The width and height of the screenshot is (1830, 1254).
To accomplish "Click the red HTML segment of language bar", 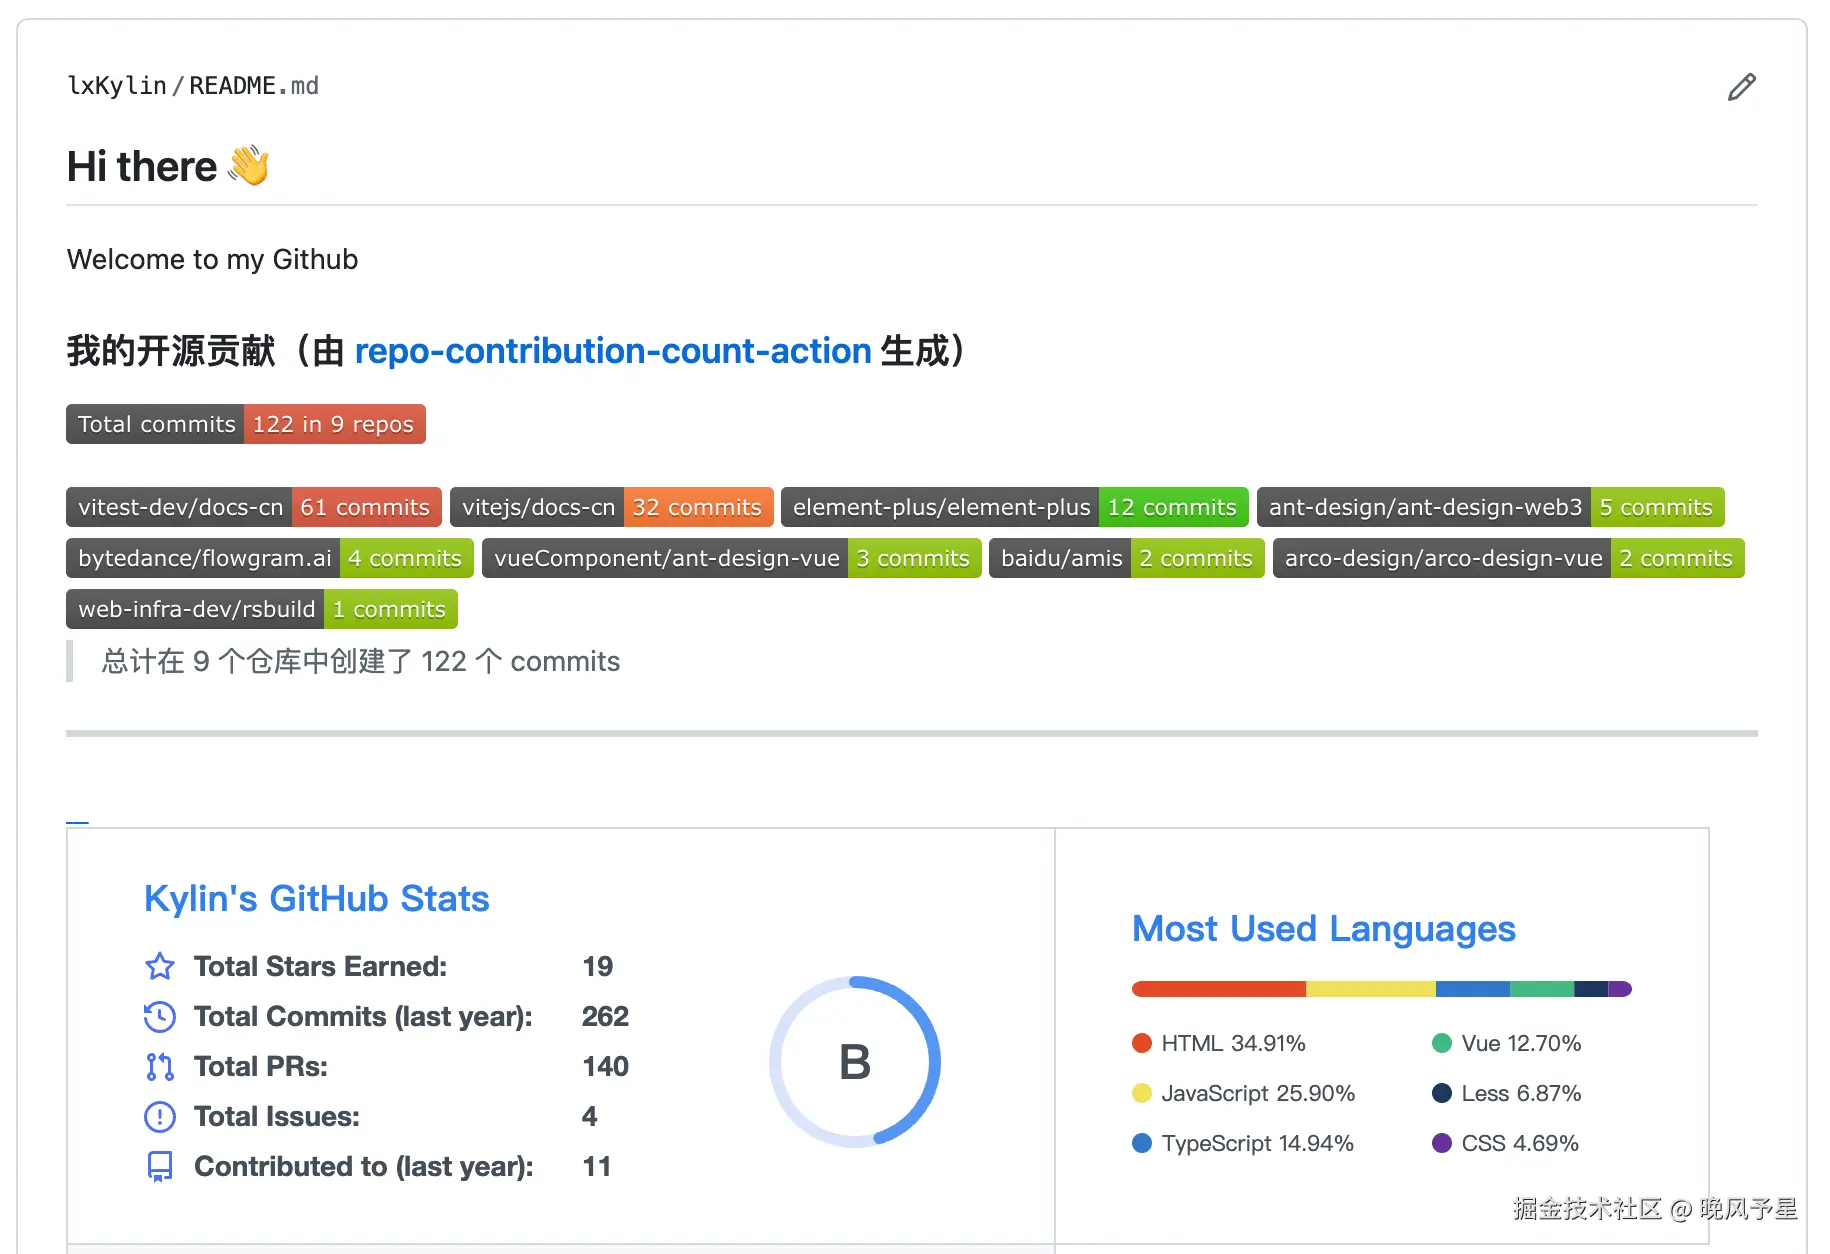I will tap(1219, 989).
